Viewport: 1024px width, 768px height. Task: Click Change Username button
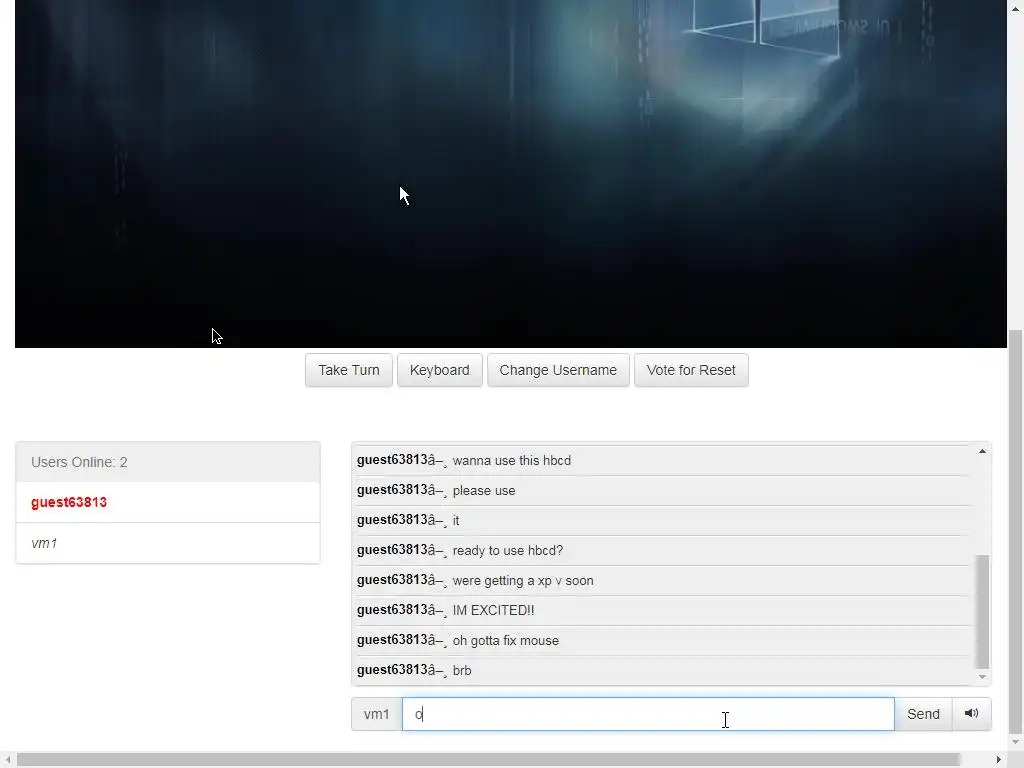pyautogui.click(x=558, y=370)
